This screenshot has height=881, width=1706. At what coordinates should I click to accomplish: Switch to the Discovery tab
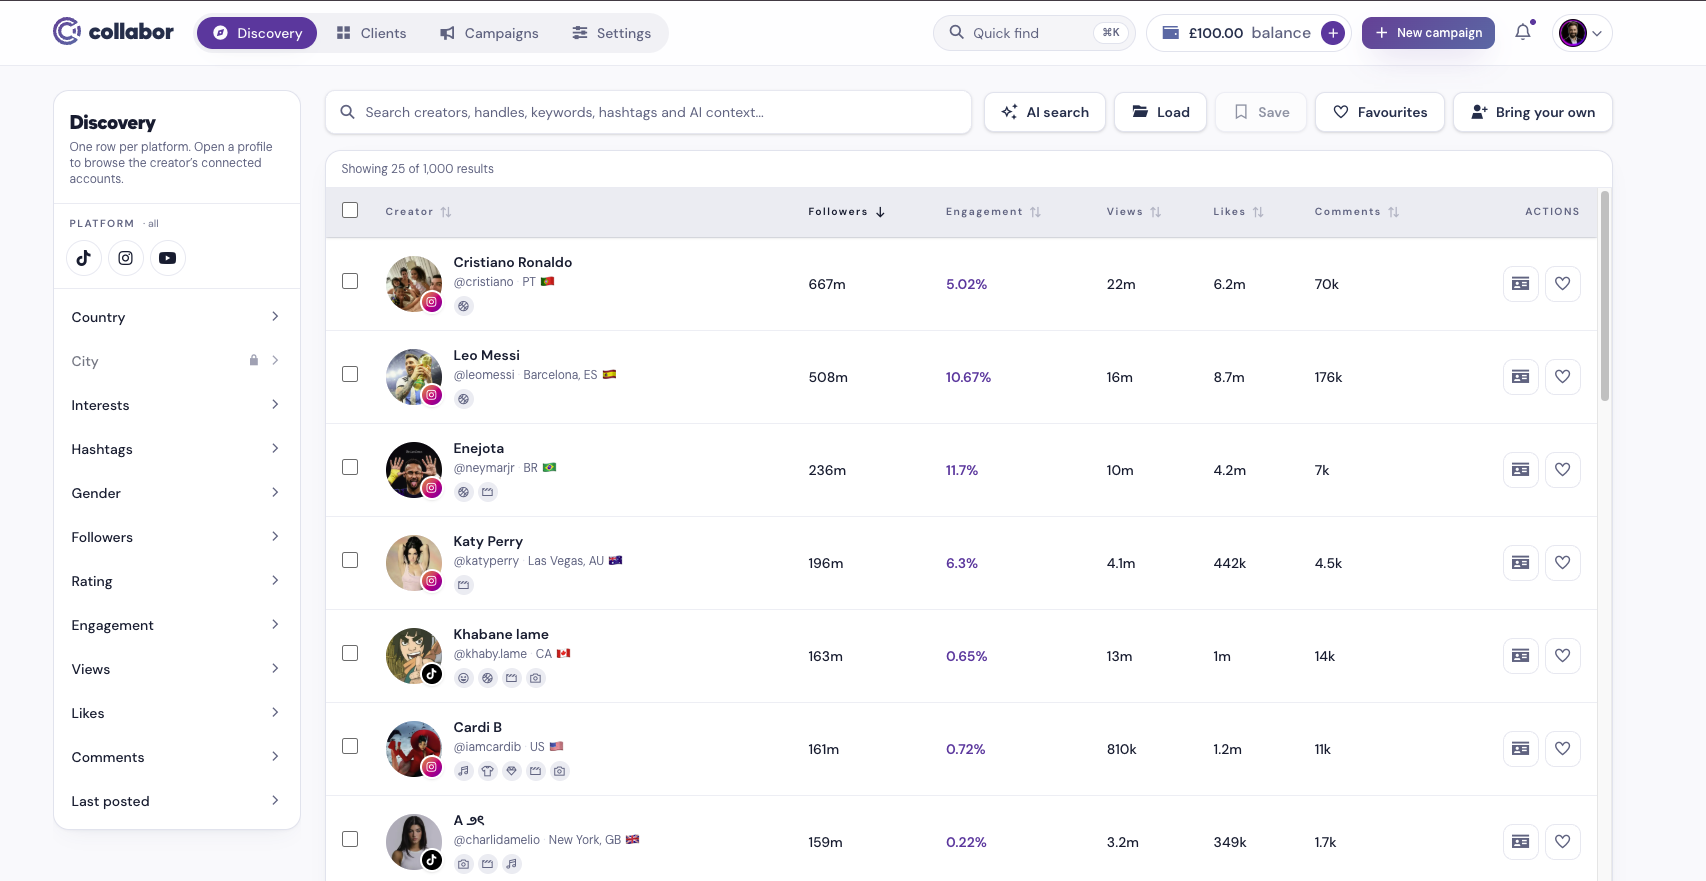tap(257, 33)
